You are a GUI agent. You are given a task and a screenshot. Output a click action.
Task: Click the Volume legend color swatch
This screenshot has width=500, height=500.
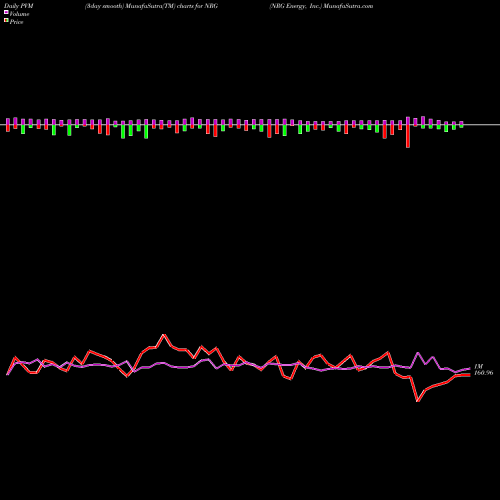(x=6, y=12)
